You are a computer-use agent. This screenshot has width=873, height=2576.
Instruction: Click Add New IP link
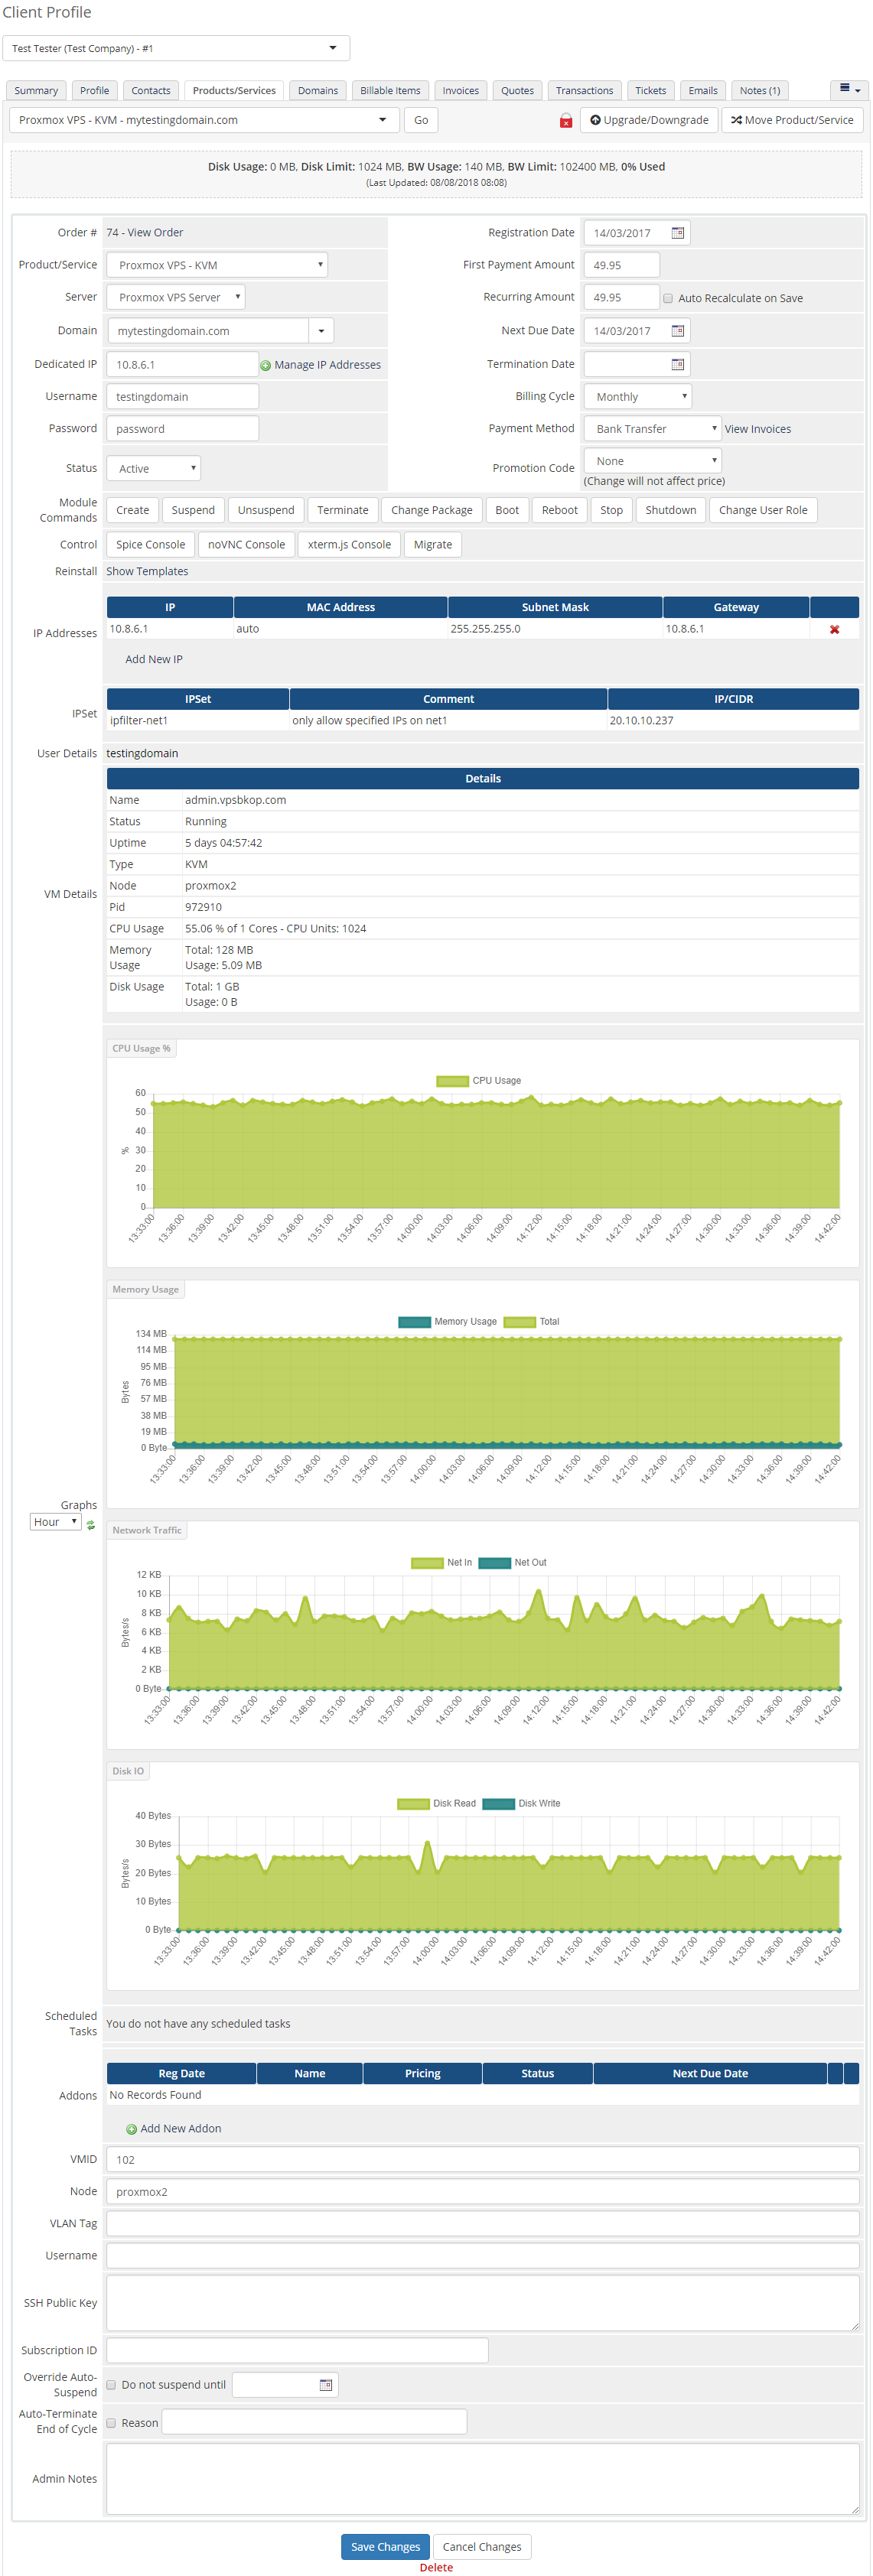pos(154,660)
